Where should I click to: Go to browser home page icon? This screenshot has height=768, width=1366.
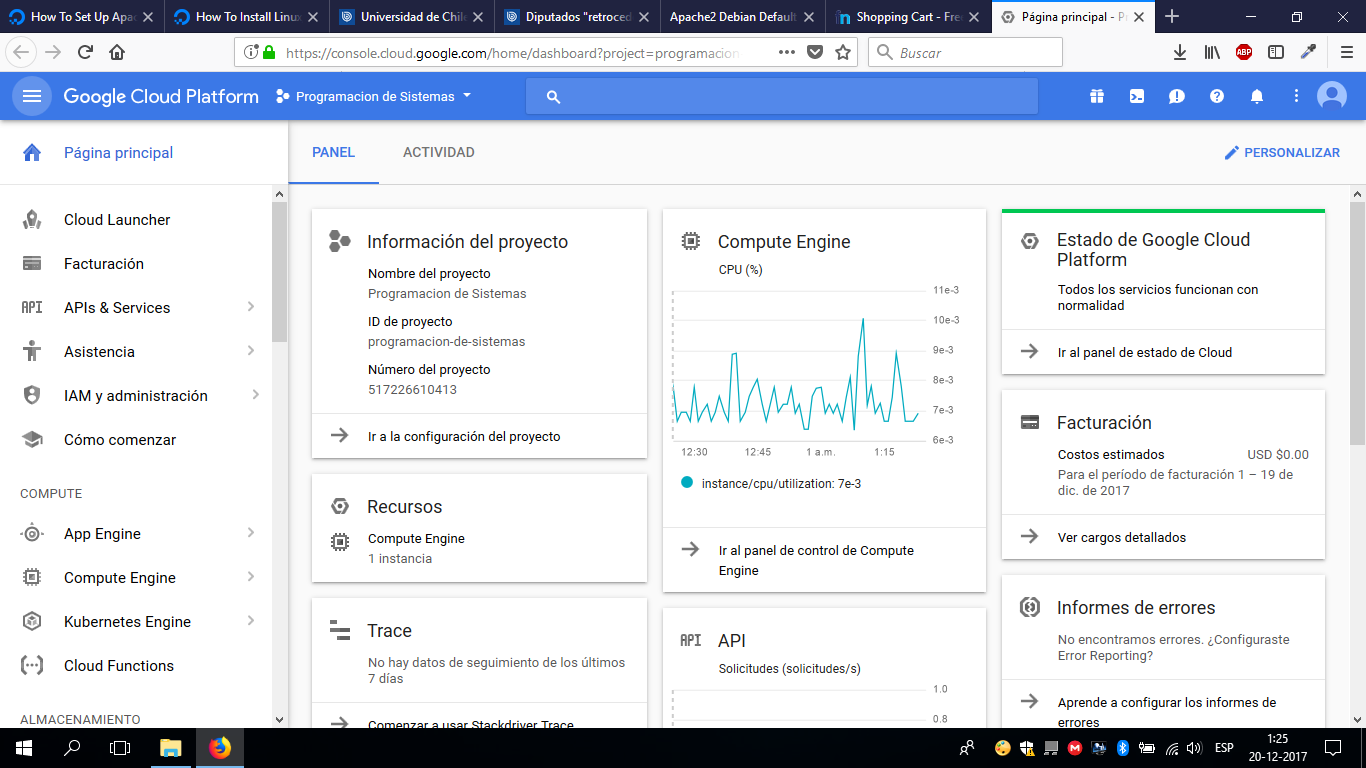point(117,53)
